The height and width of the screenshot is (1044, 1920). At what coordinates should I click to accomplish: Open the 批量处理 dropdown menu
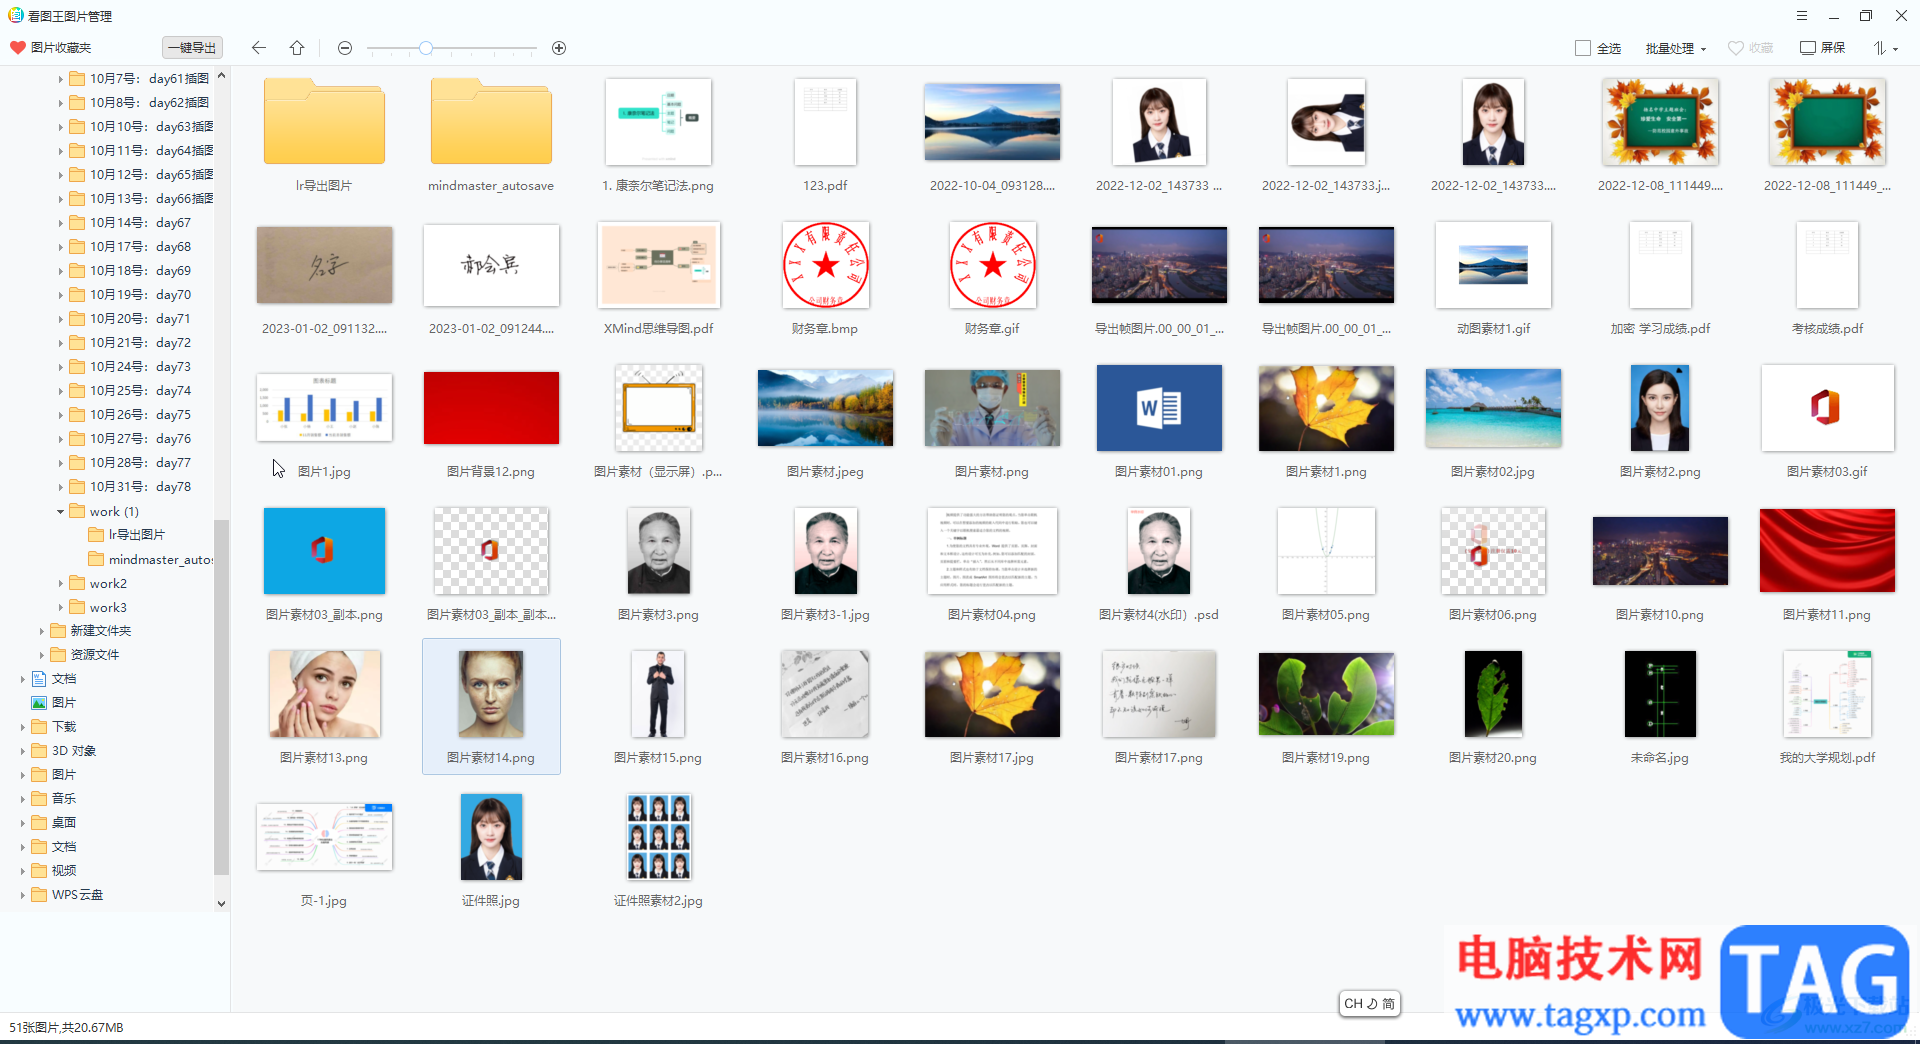[x=1676, y=48]
